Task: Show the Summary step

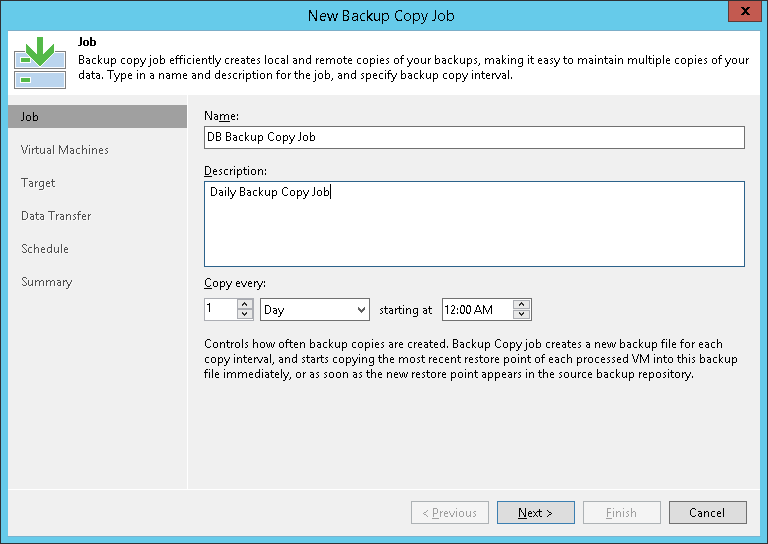Action: point(47,282)
